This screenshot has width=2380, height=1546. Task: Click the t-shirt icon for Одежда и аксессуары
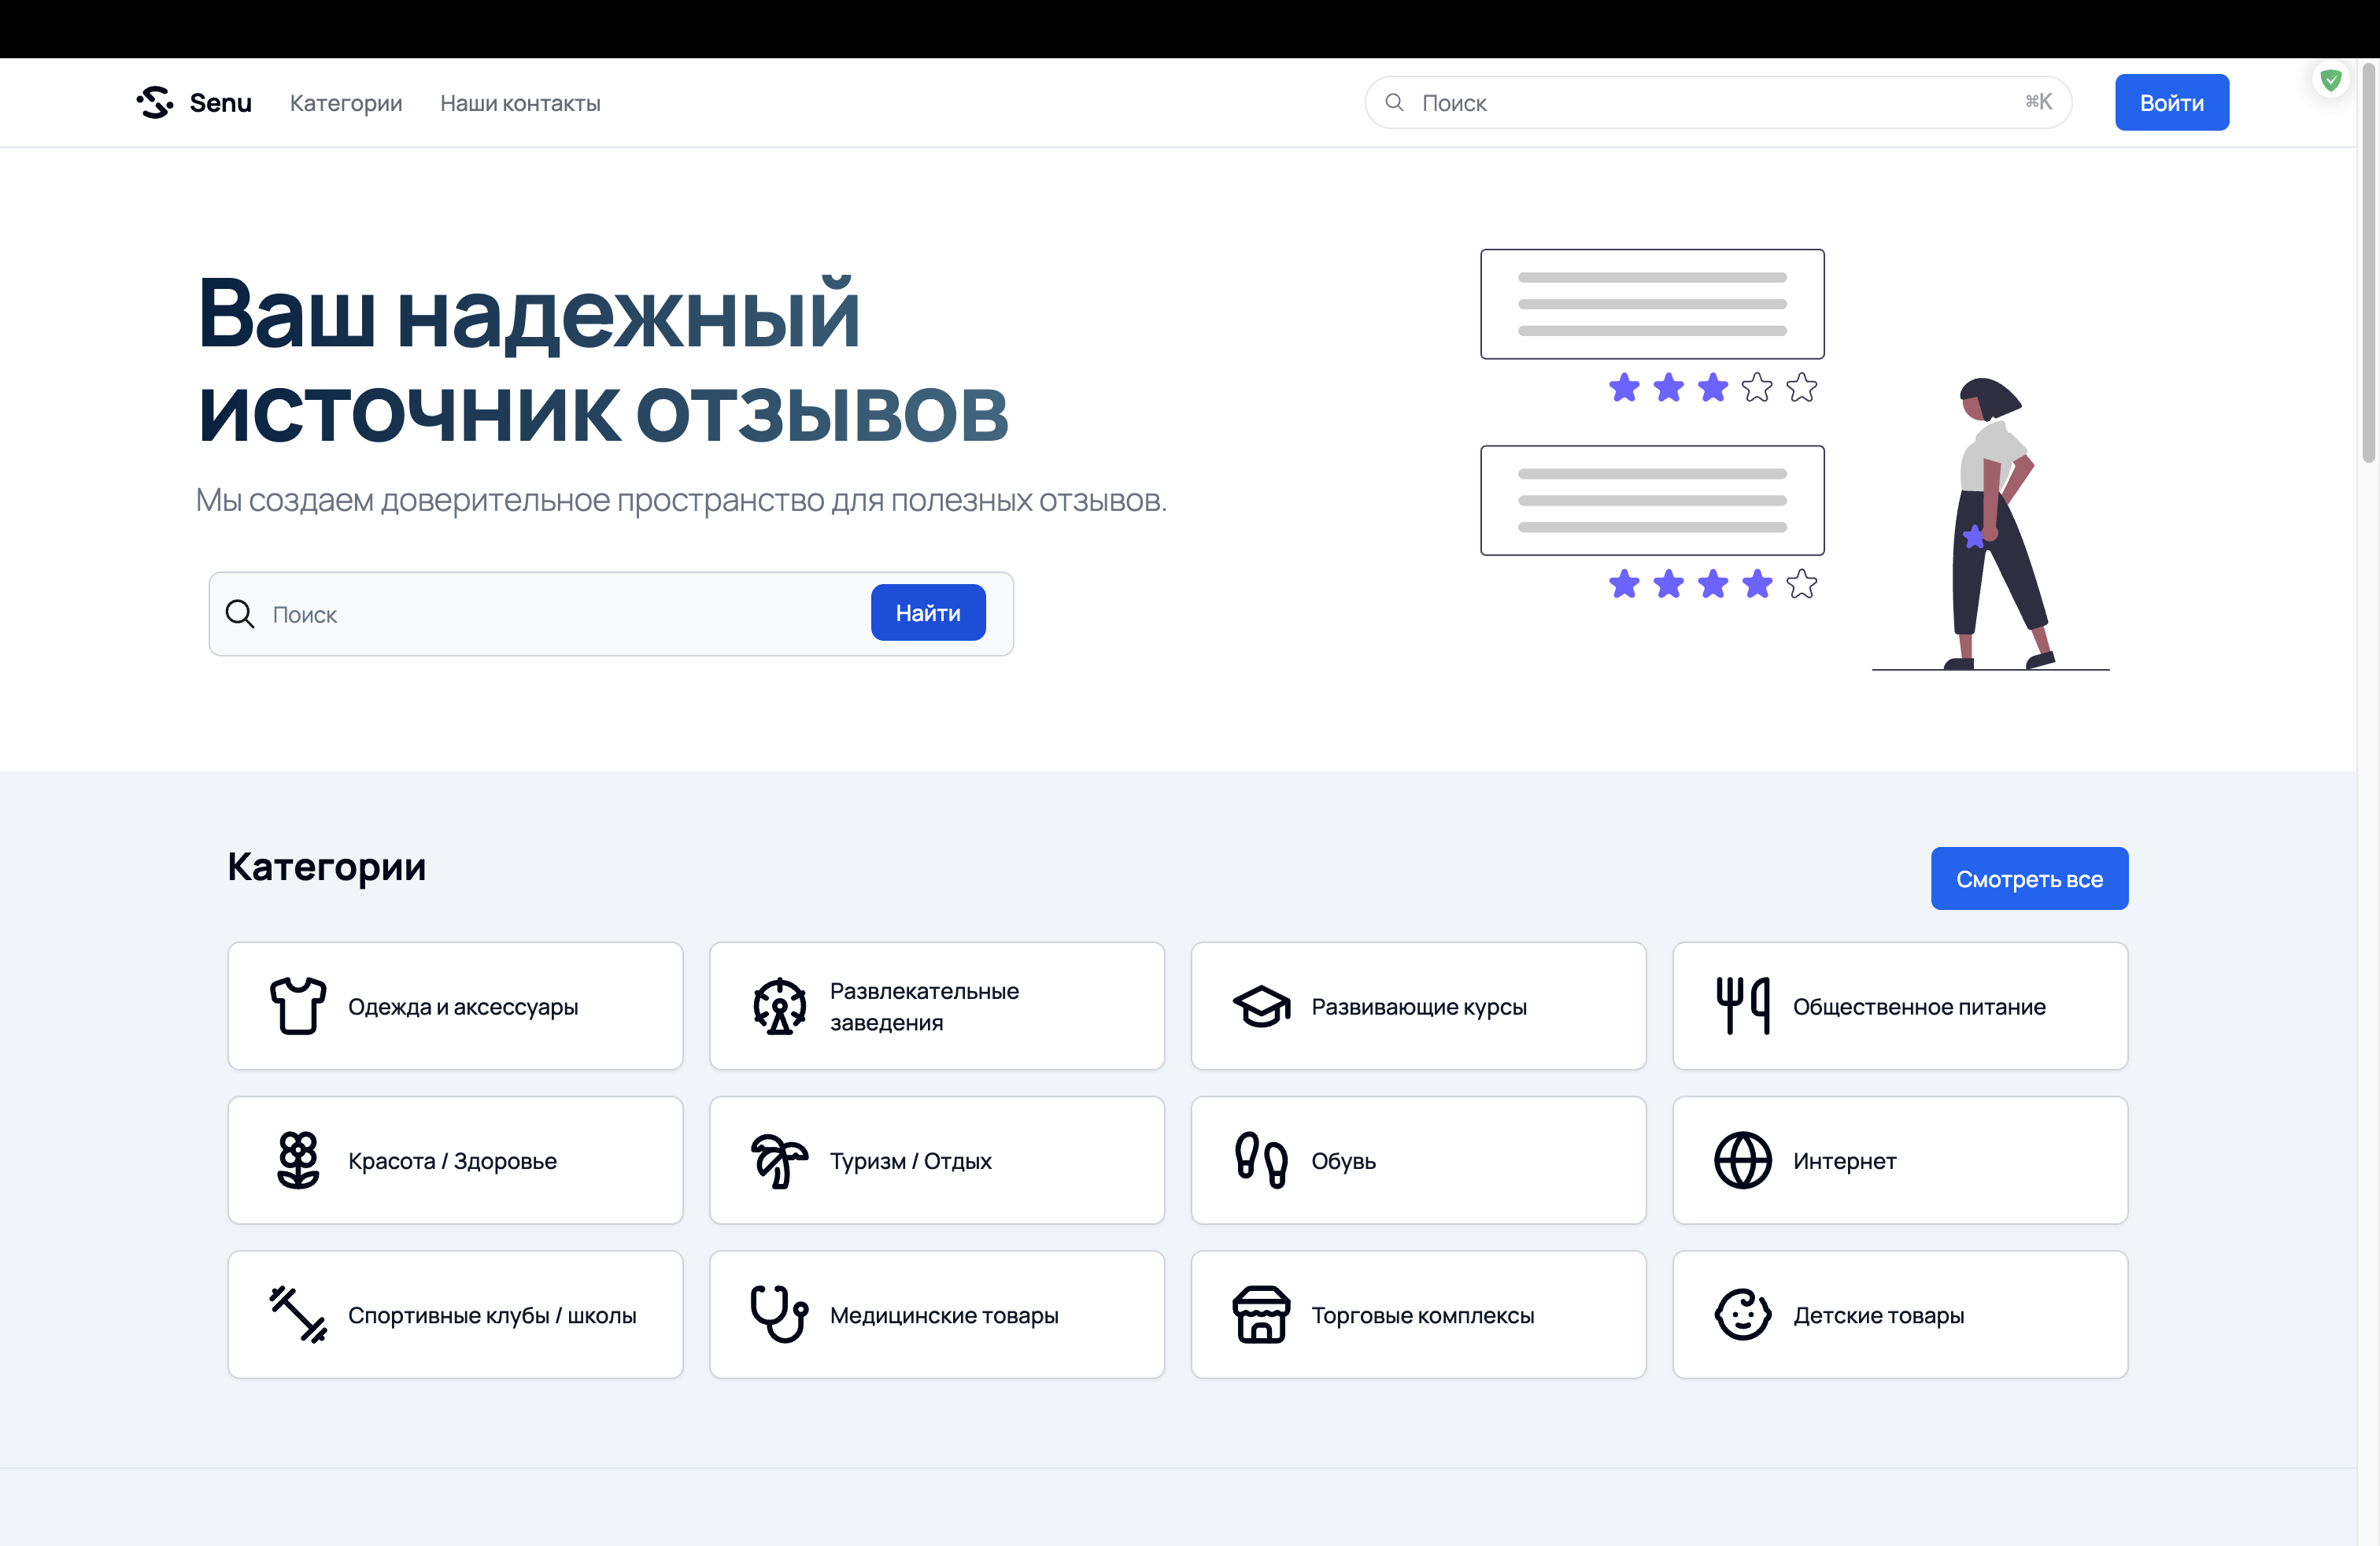coord(298,1006)
